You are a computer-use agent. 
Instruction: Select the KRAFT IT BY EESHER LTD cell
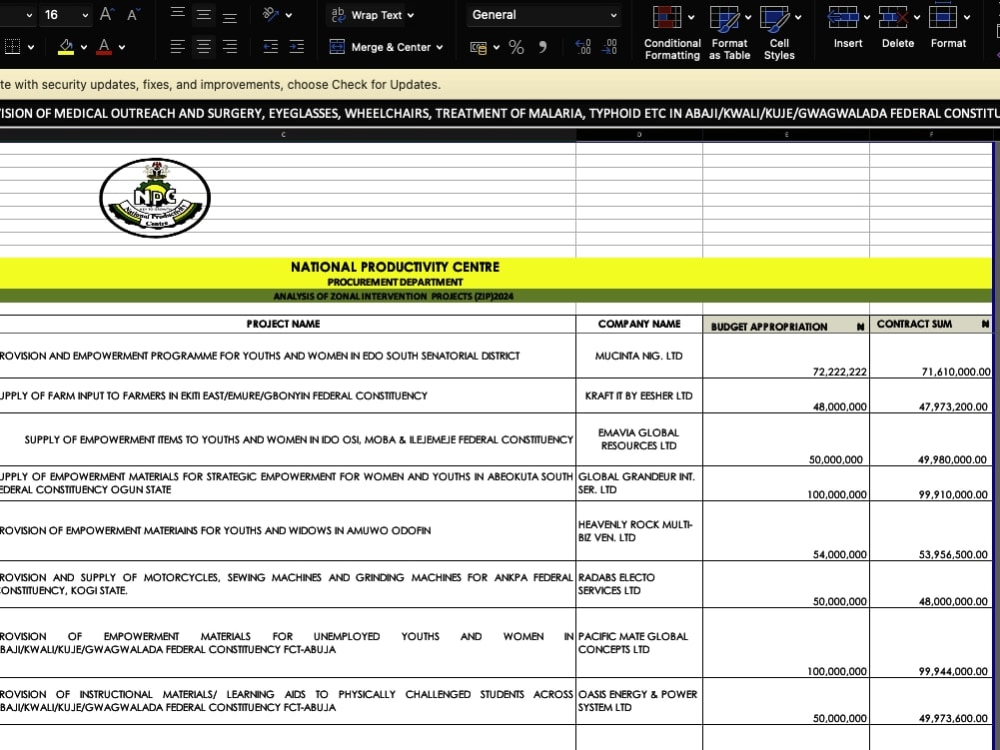(639, 395)
